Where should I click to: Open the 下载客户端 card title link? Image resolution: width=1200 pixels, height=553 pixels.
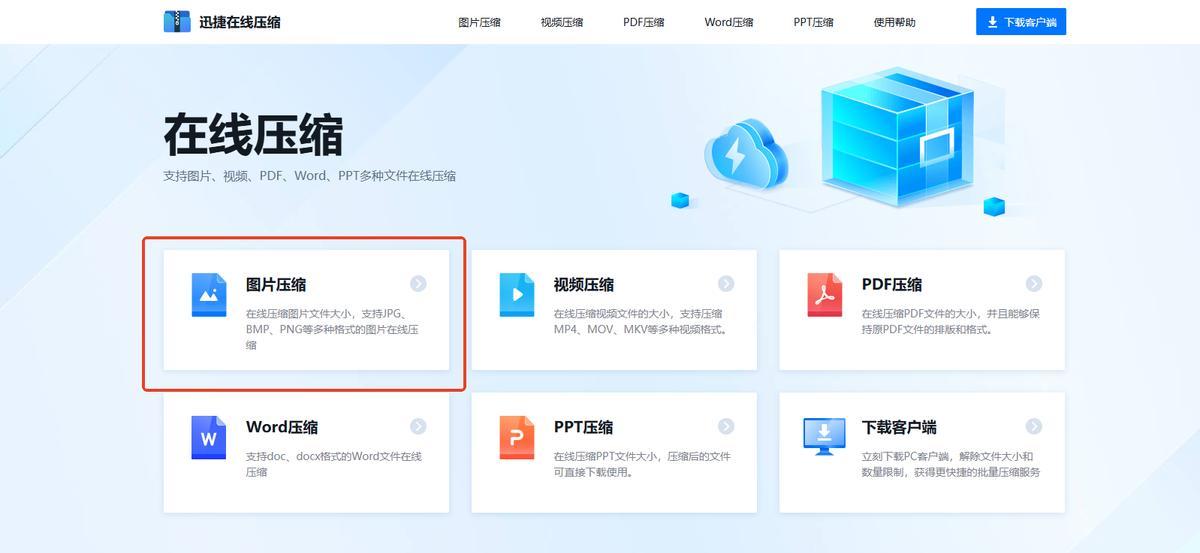click(x=899, y=427)
